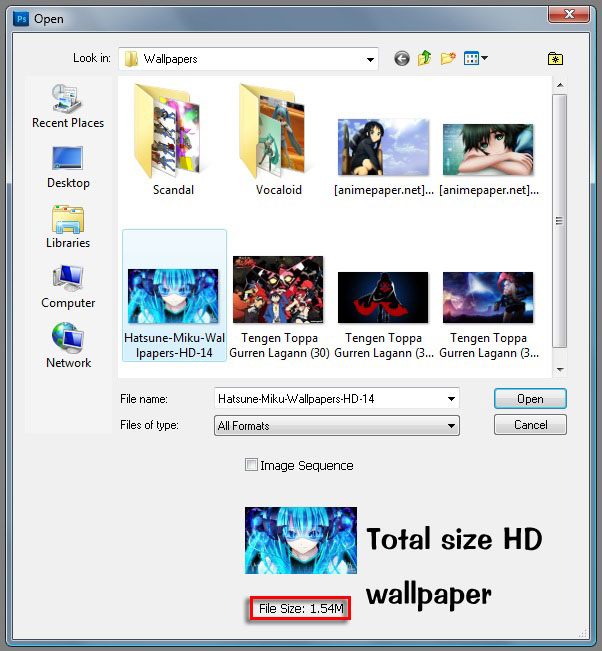Click the Miku preview image below Image Sequence
Image resolution: width=602 pixels, height=651 pixels.
pyautogui.click(x=301, y=540)
